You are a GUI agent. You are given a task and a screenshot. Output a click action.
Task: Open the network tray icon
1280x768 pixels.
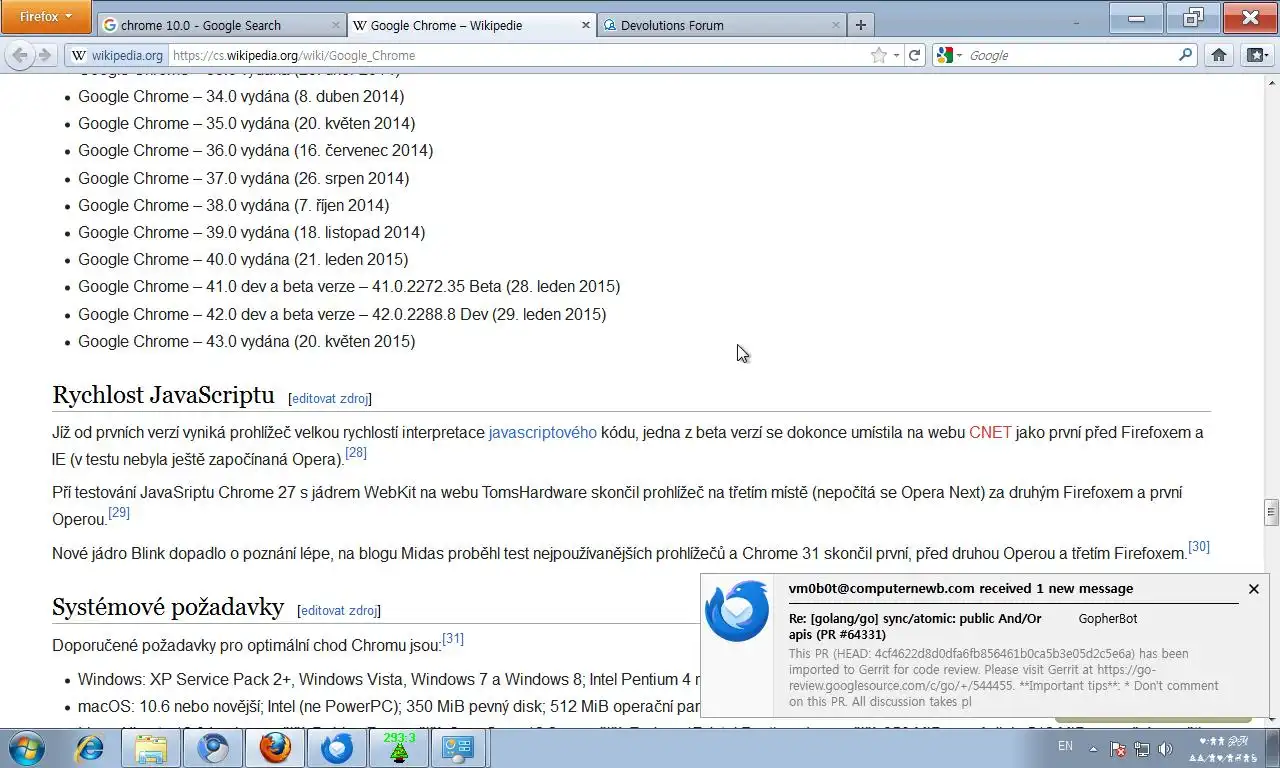tap(1142, 748)
